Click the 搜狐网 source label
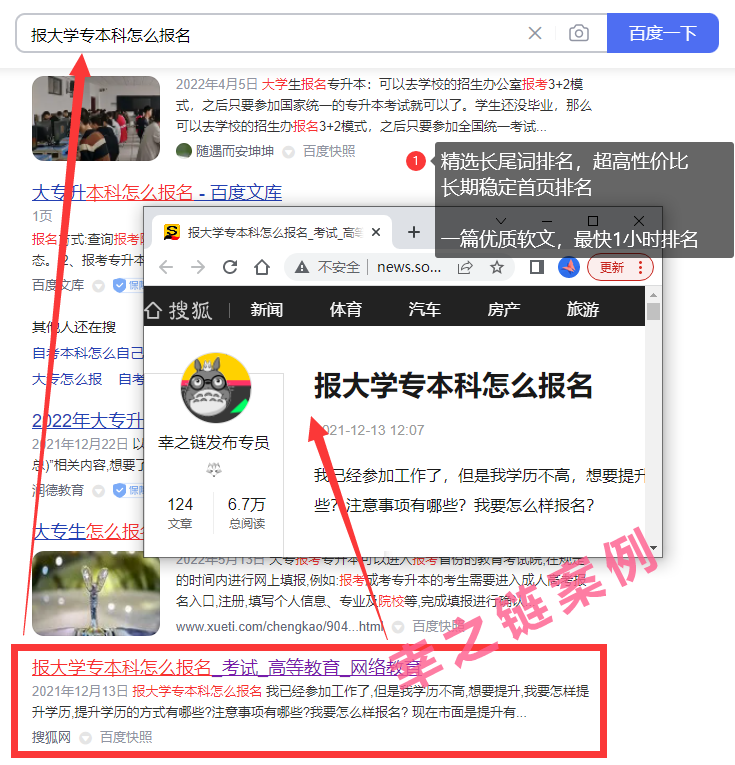This screenshot has height=765, width=735. point(51,737)
